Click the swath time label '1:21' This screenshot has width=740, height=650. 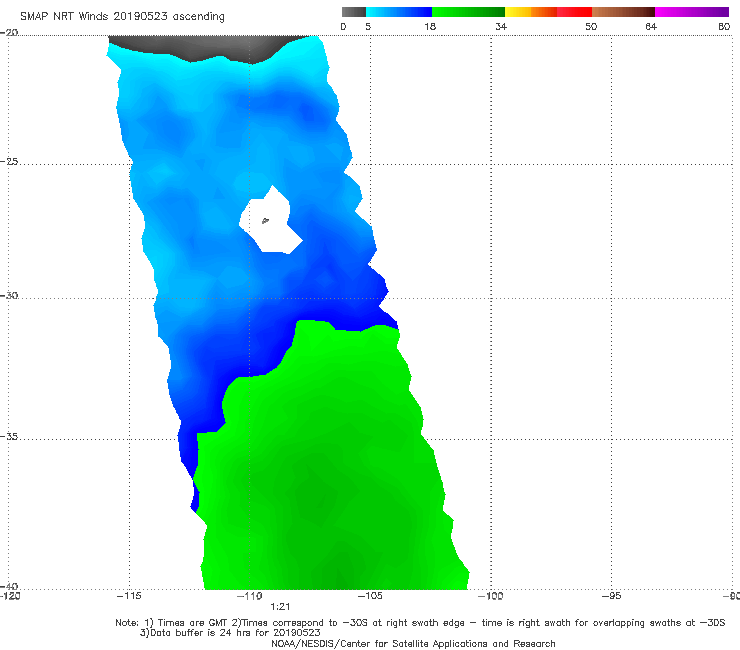pos(280,607)
